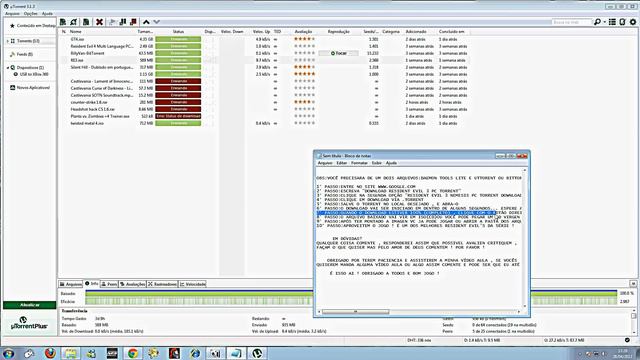The image size is (640, 360).
Task: Select Castlevania SOTN Soundtrack torrent row
Action: [264, 95]
